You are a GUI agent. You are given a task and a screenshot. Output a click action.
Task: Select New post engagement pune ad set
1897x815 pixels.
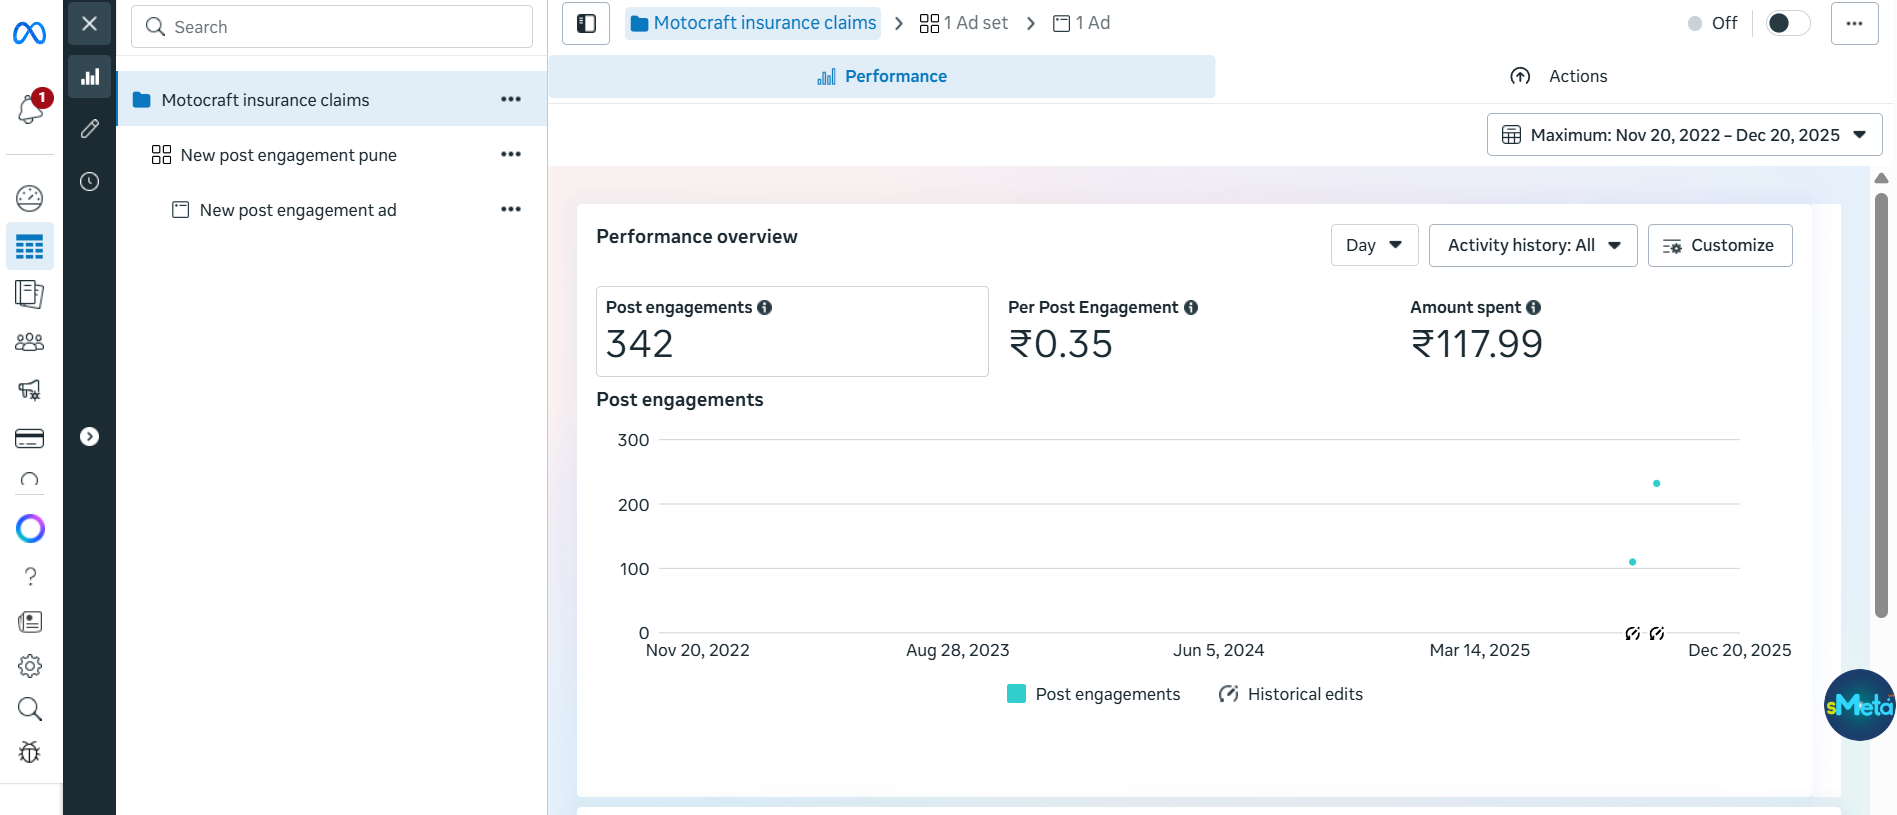point(288,155)
